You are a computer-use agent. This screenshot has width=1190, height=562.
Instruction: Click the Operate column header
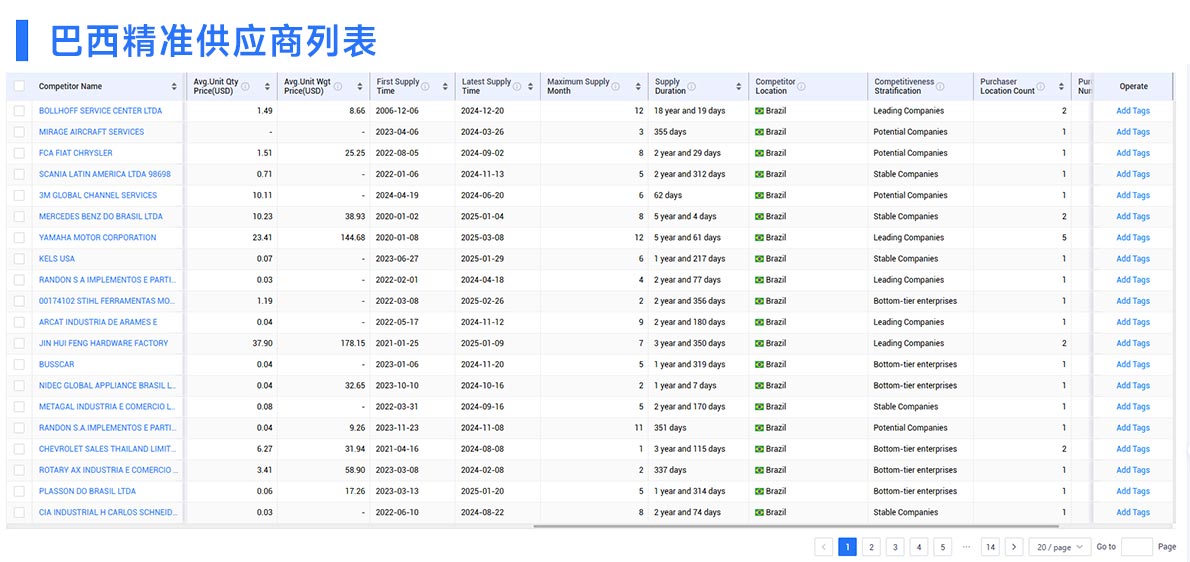[x=1133, y=86]
